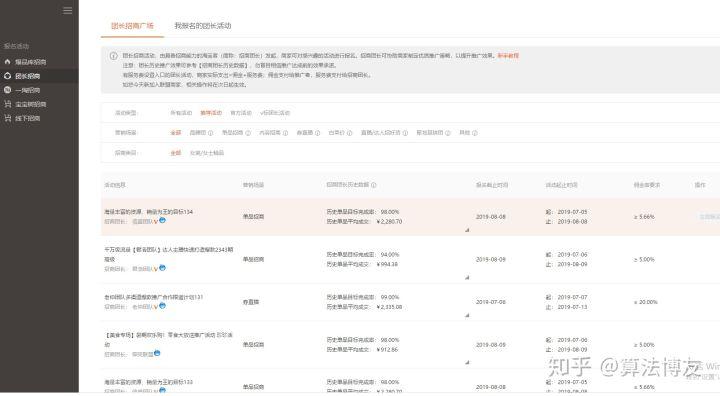Select 其他 marketing scene filter
This screenshot has height=396, width=720.
pyautogui.click(x=465, y=133)
